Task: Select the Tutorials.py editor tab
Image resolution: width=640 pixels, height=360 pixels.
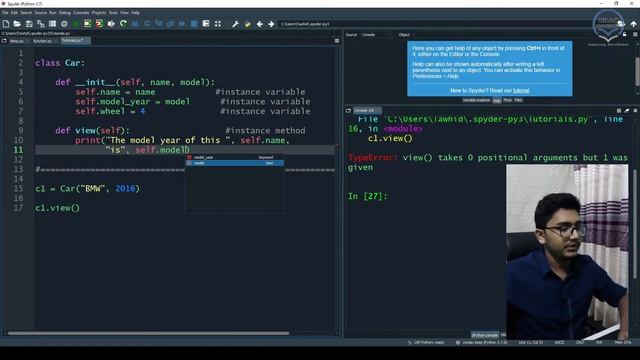Action: 75,41
